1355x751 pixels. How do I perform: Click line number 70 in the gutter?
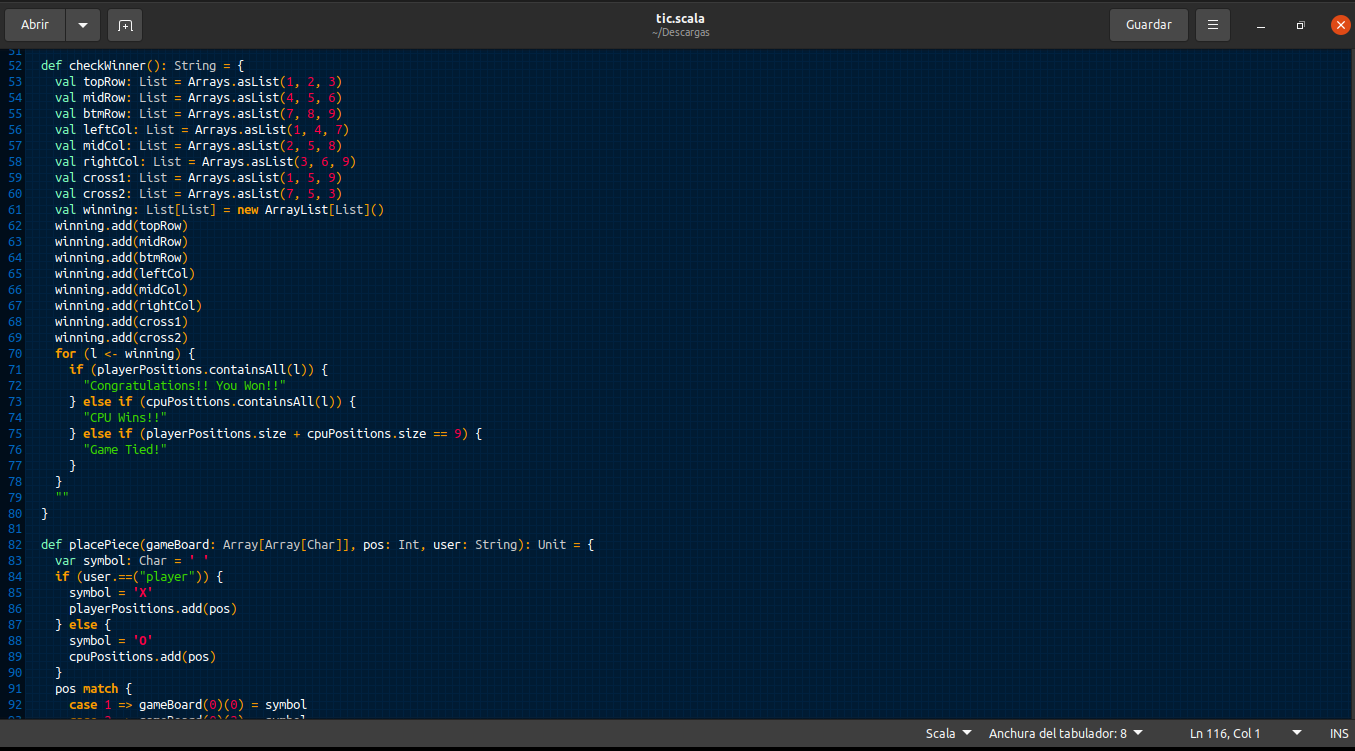point(15,354)
